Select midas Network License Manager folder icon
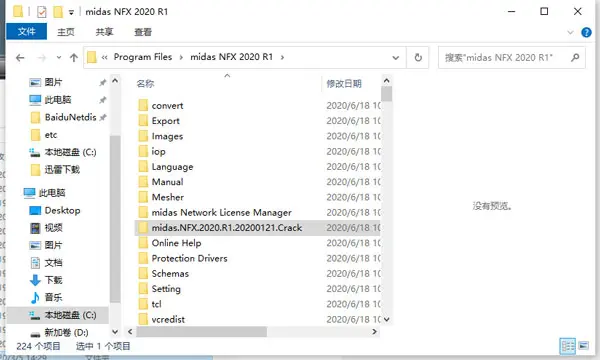Screen dimensions: 600x360 tap(143, 212)
